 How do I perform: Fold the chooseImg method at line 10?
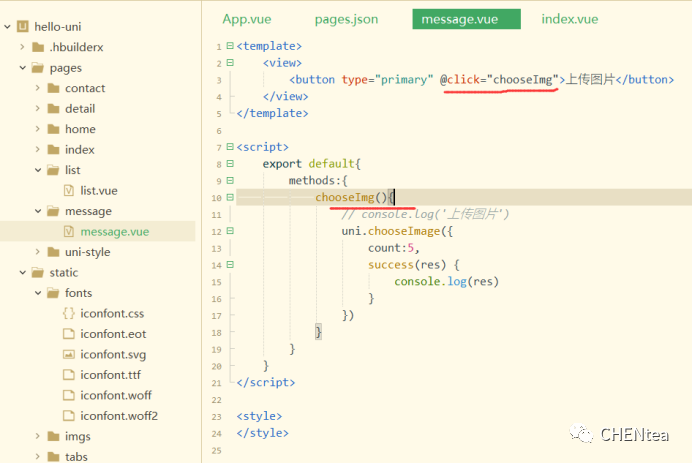[x=230, y=198]
